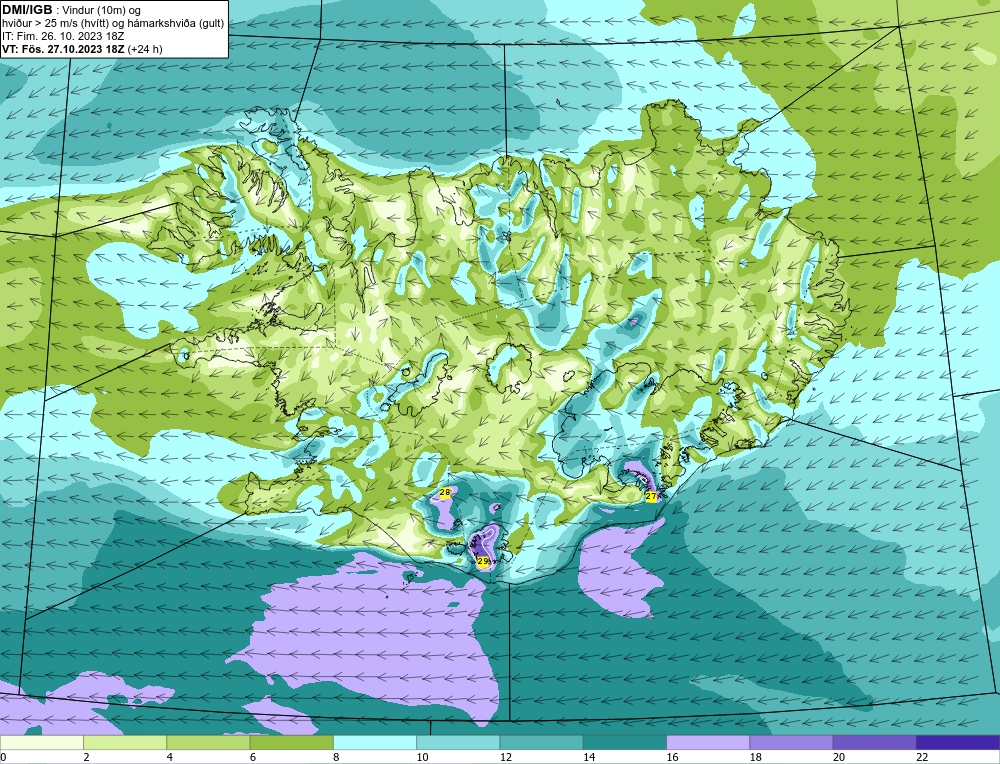Click the legend scale label 12
This screenshot has width=1000, height=764.
(506, 757)
